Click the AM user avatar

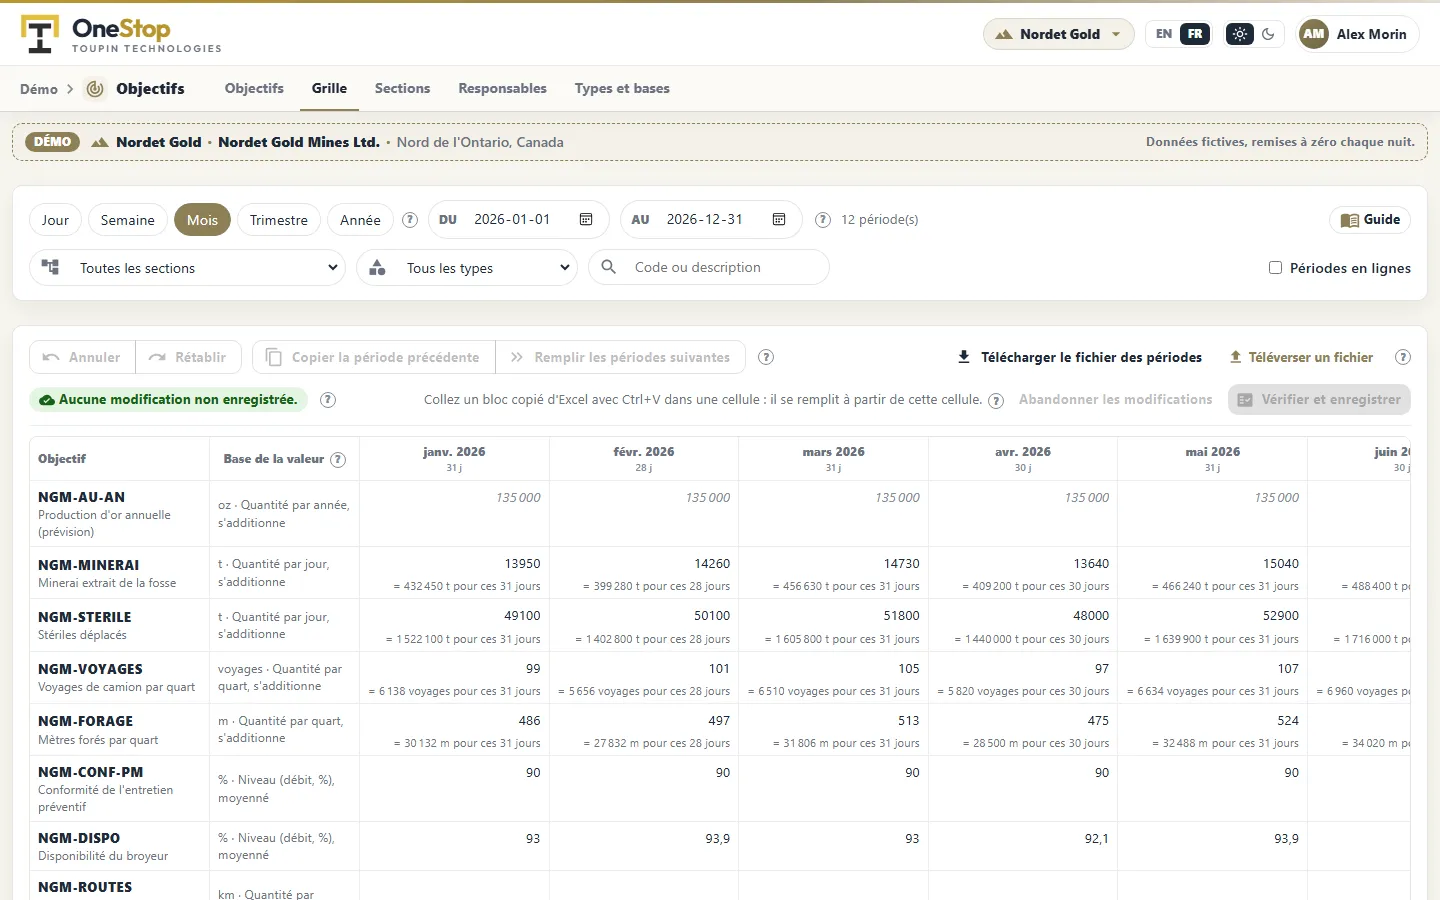point(1314,34)
